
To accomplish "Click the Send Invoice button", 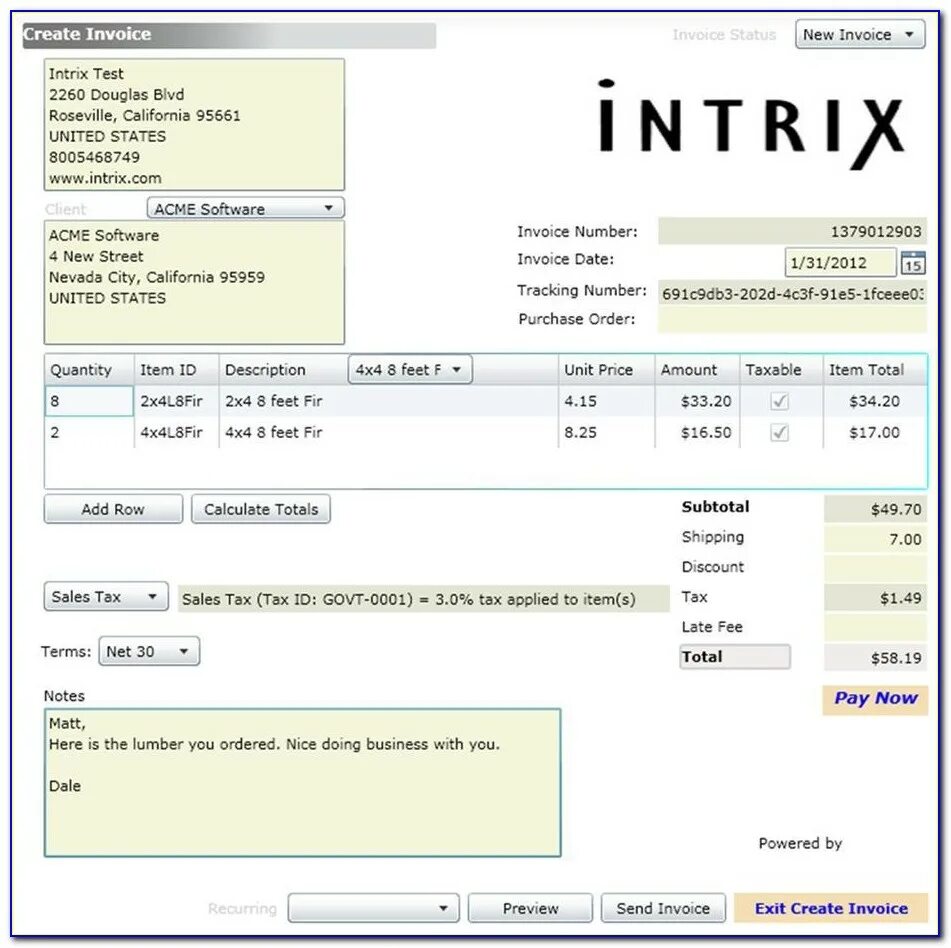I will (x=663, y=908).
